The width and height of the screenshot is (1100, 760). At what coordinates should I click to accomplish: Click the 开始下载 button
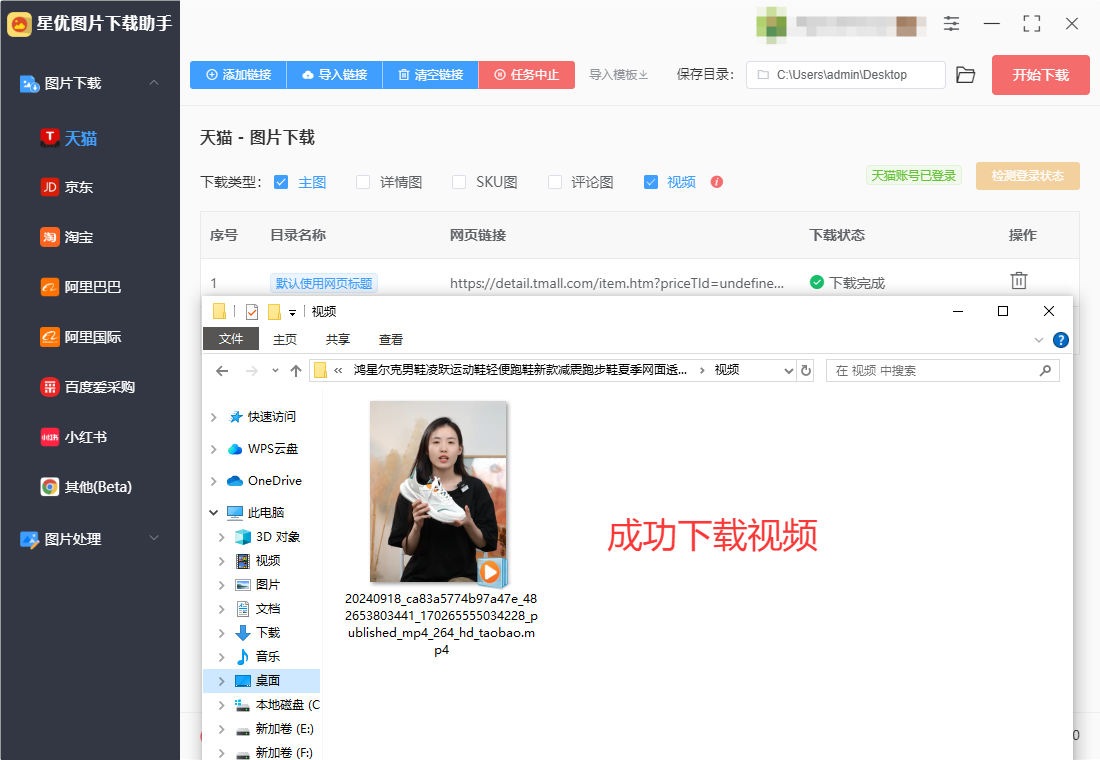coord(1040,75)
